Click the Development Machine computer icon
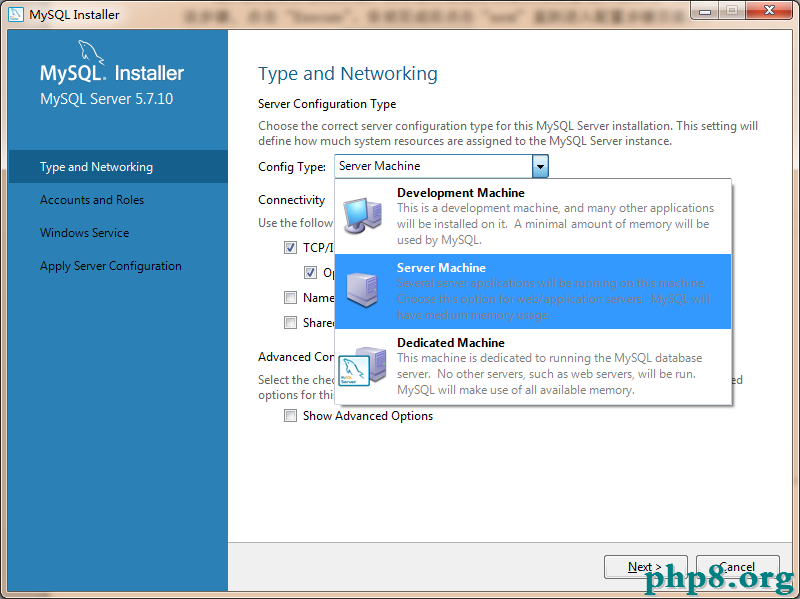The width and height of the screenshot is (800, 599). pyautogui.click(x=362, y=216)
